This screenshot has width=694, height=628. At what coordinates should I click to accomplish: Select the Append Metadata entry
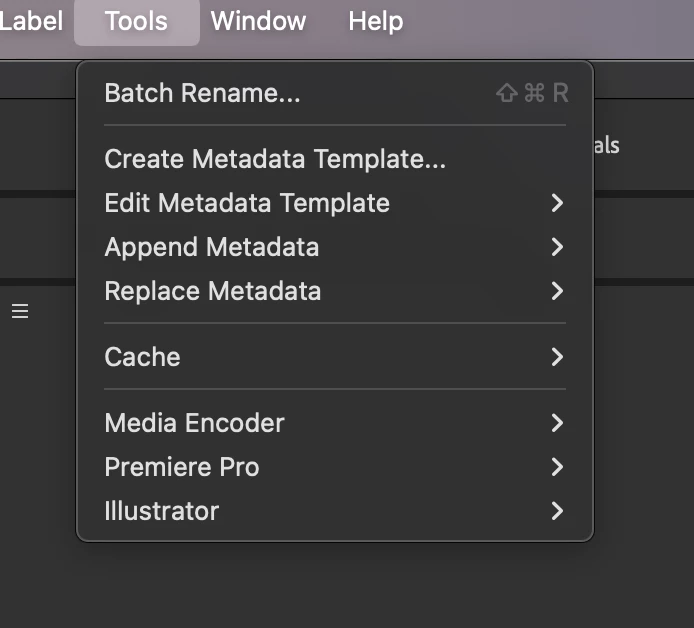click(x=212, y=247)
